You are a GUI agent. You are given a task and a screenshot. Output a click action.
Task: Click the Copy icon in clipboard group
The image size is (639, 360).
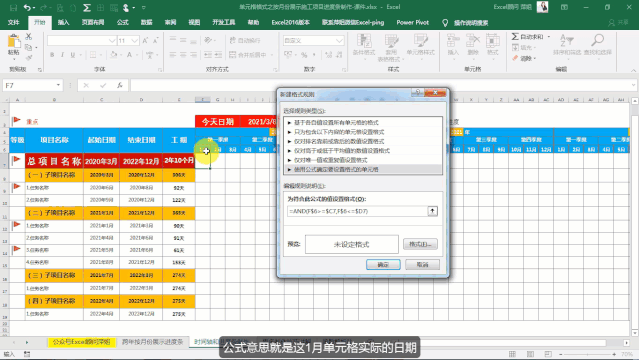(29, 47)
